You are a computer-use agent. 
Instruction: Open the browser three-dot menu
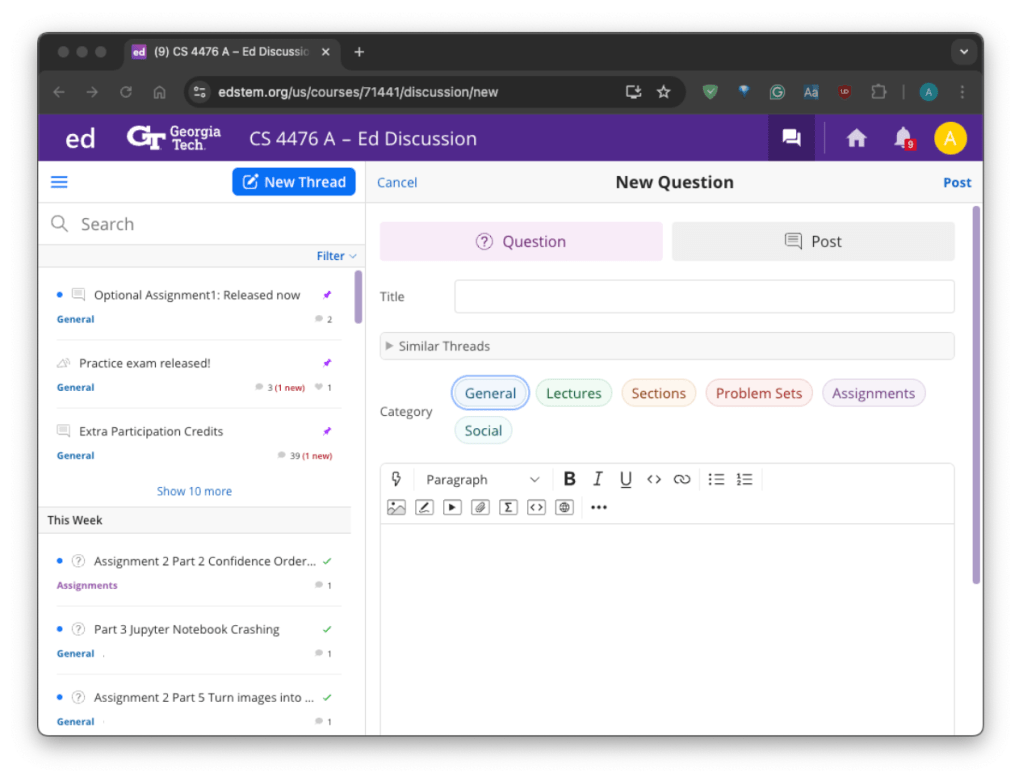tap(962, 92)
